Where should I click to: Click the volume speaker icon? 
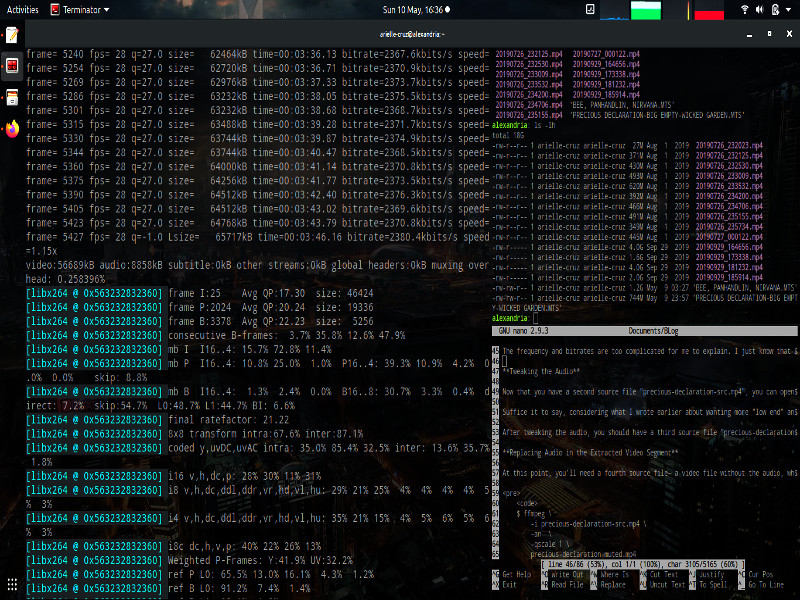pos(760,10)
